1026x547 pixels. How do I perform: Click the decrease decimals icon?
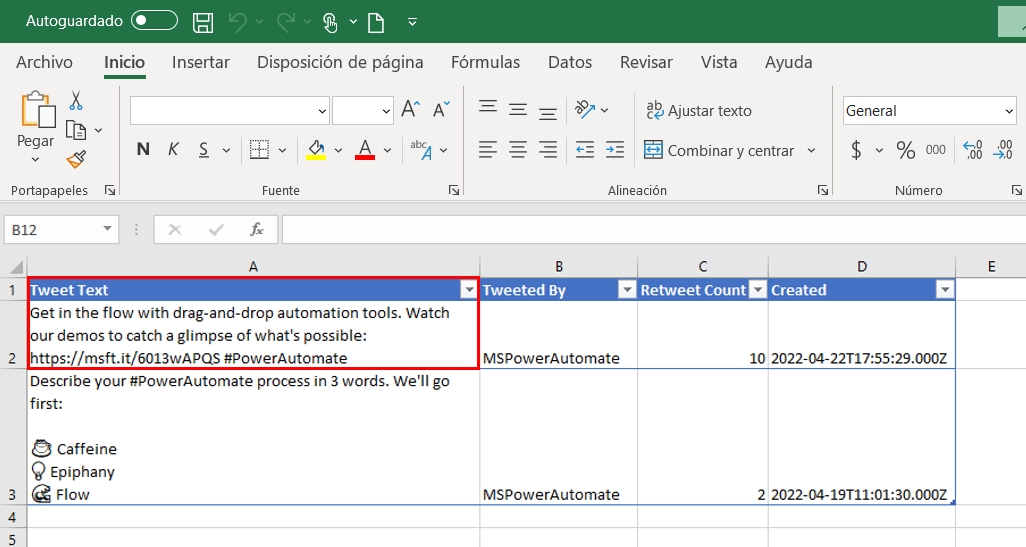click(1003, 150)
